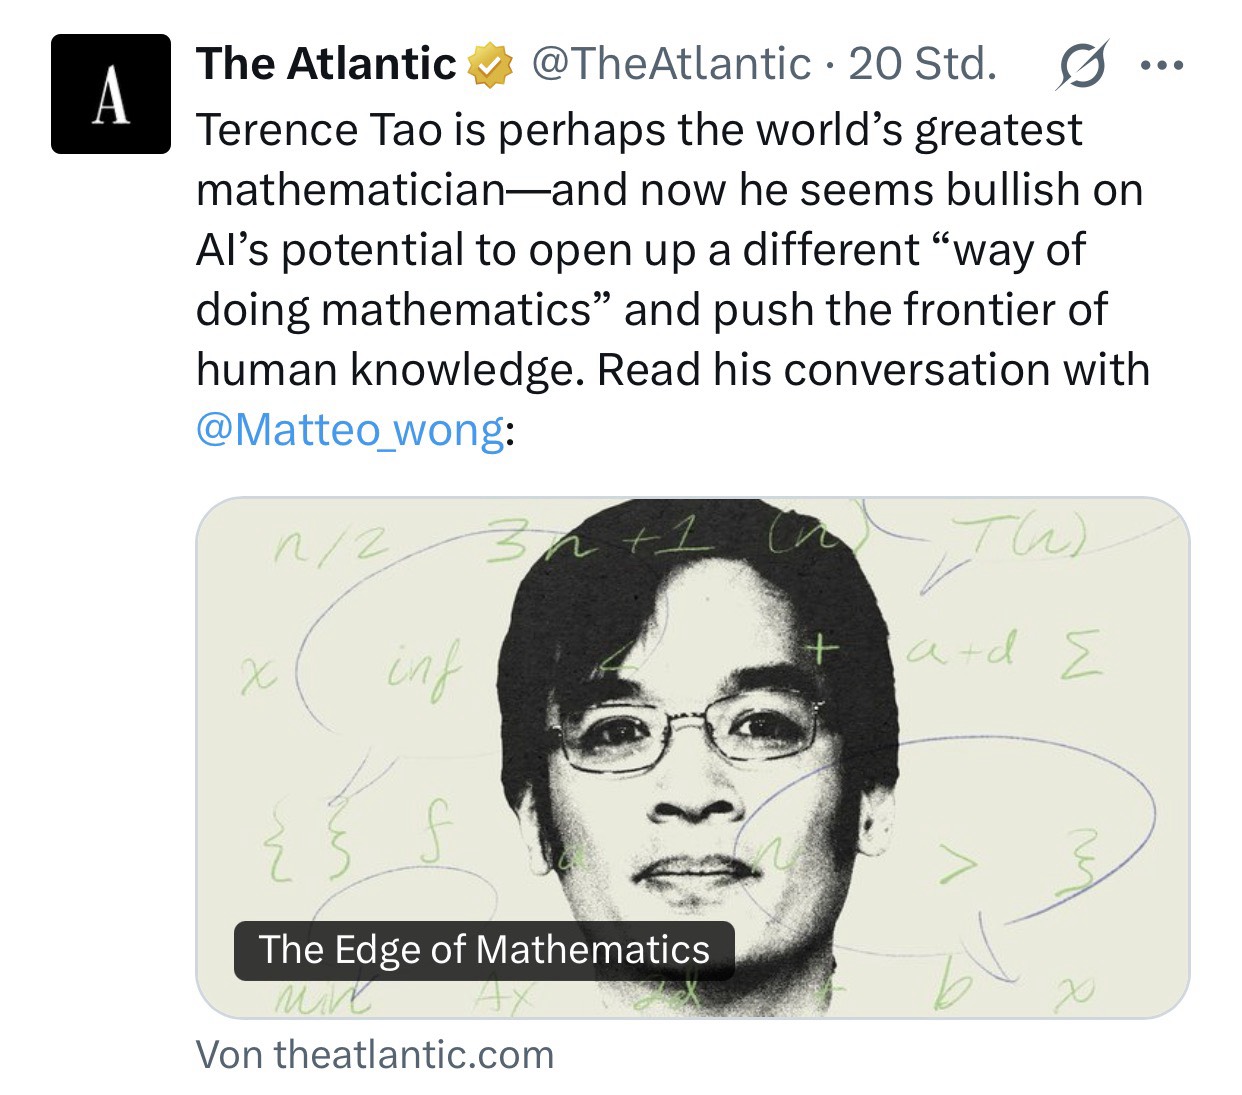This screenshot has width=1242, height=1095.
Task: Open the @Matteo_wong mention
Action: pyautogui.click(x=350, y=429)
